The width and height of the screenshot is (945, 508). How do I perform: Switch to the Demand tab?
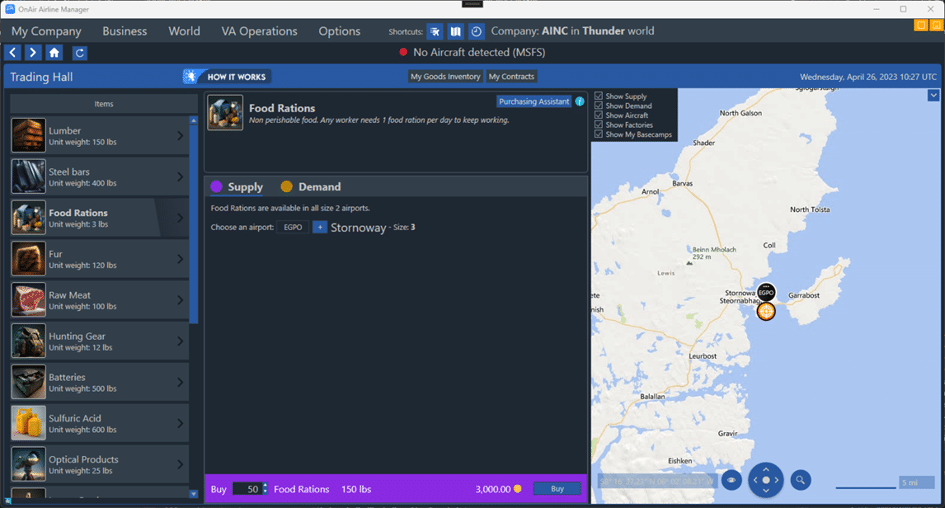311,187
